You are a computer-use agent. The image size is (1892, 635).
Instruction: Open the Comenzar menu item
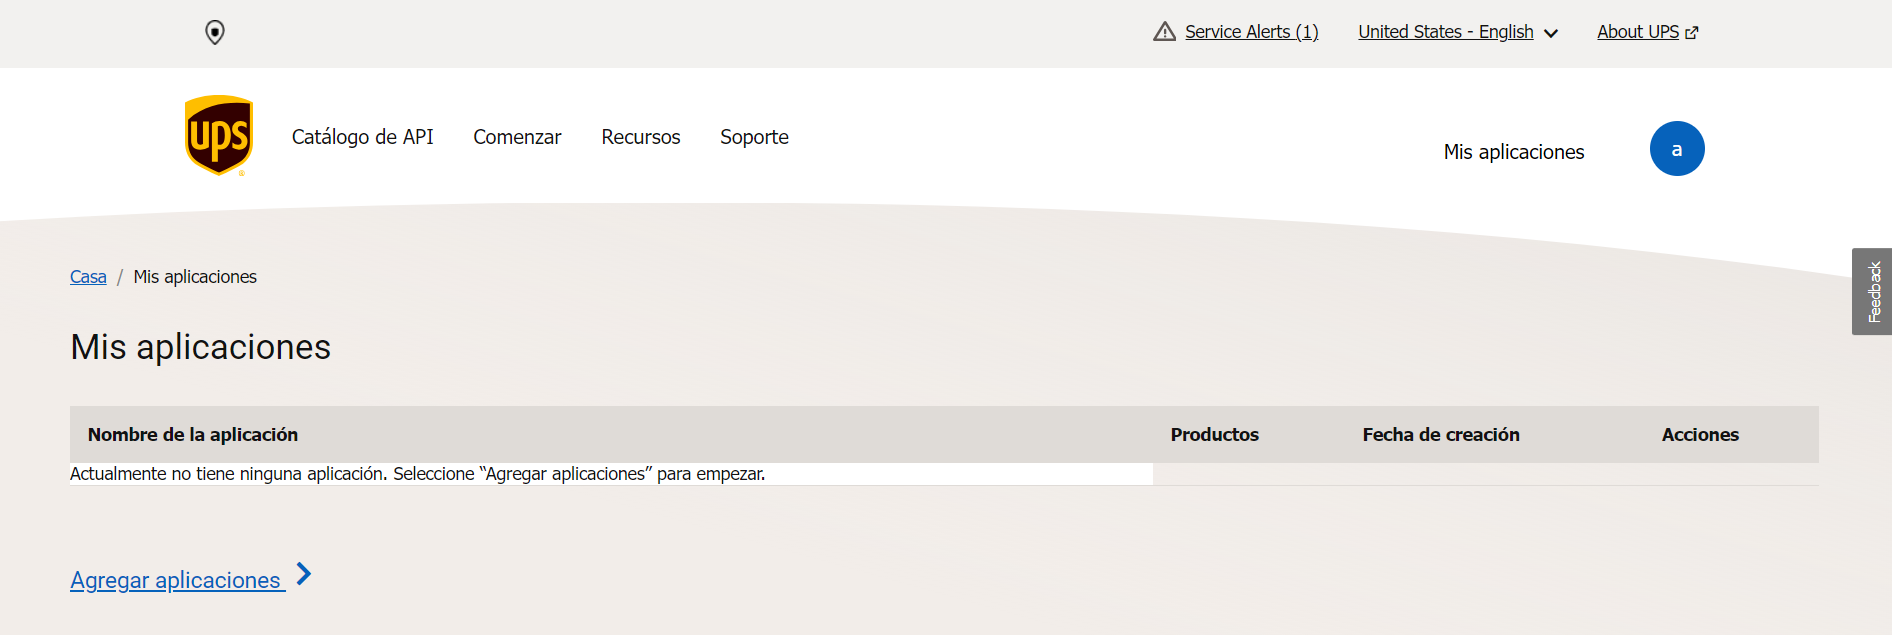(517, 137)
